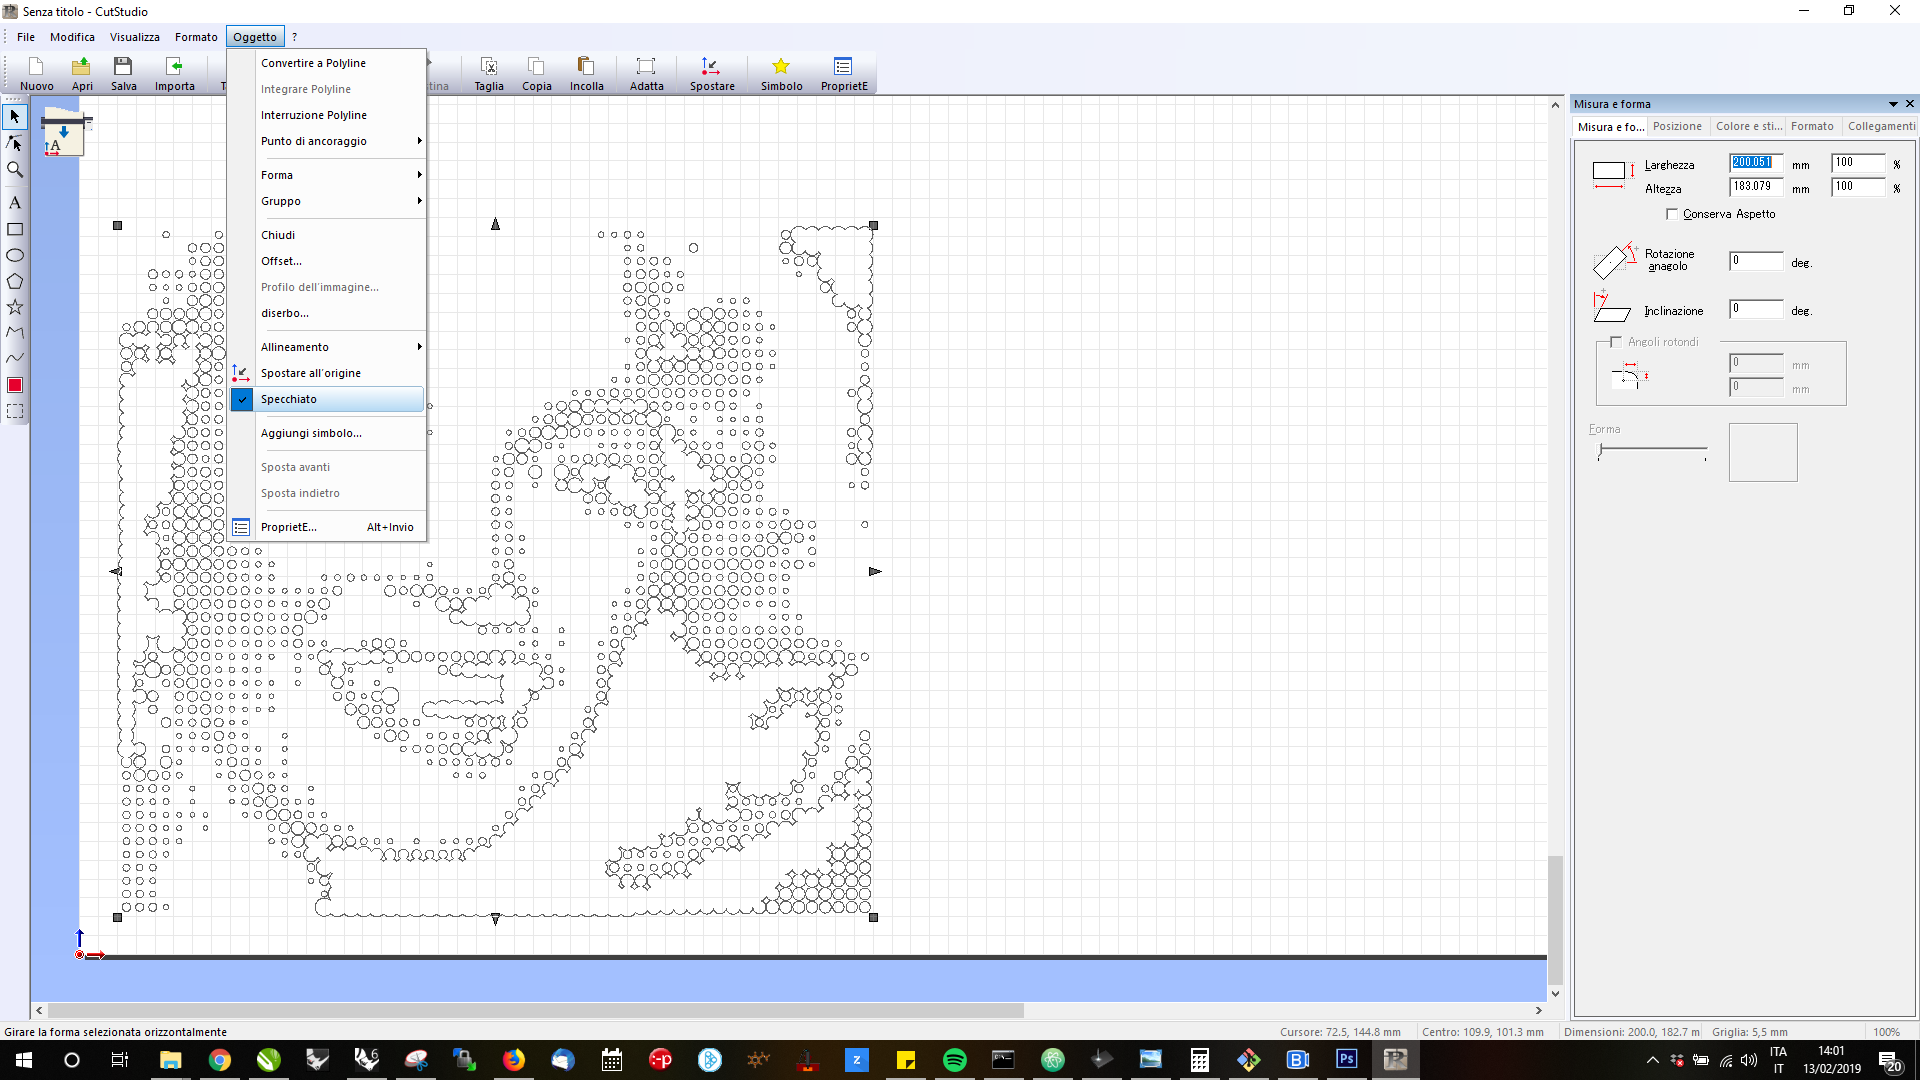The height and width of the screenshot is (1080, 1920).
Task: Toggle the Specchiato menu option
Action: click(289, 399)
